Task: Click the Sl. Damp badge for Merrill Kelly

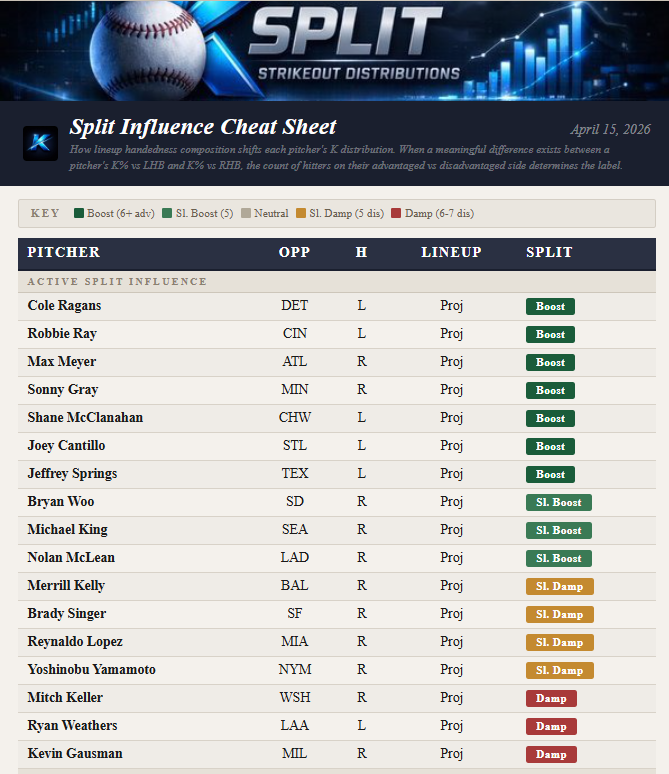Action: click(560, 586)
